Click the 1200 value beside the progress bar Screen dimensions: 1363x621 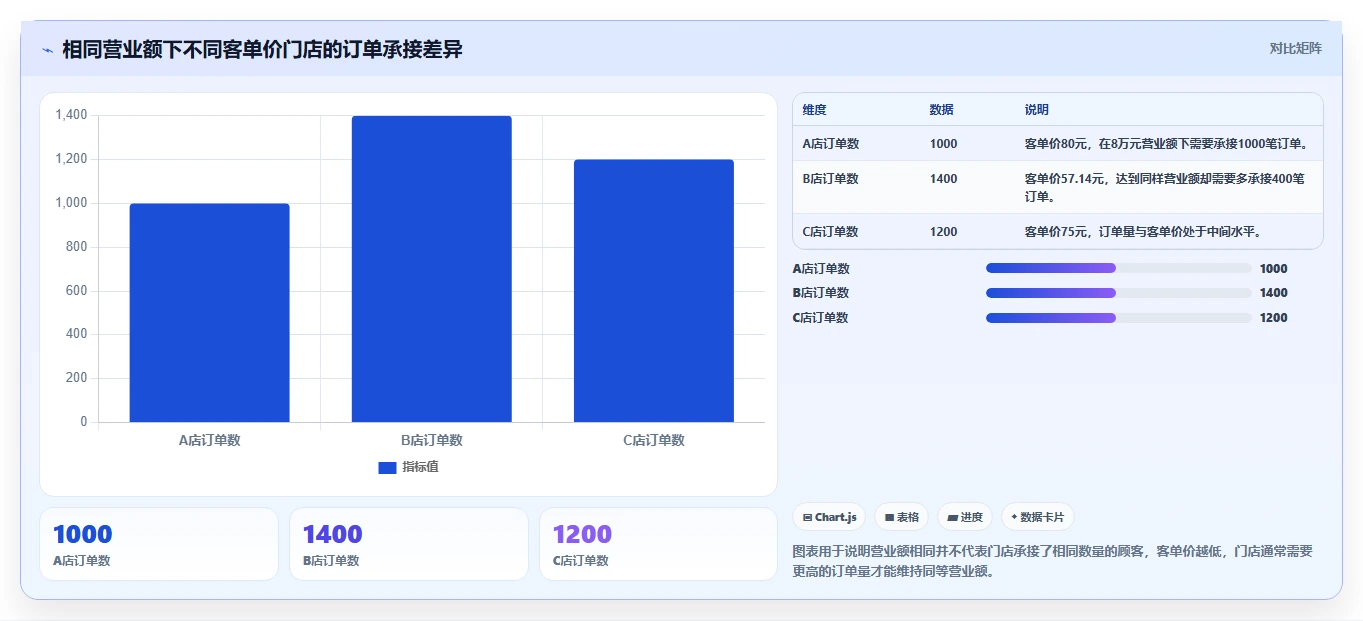1273,318
